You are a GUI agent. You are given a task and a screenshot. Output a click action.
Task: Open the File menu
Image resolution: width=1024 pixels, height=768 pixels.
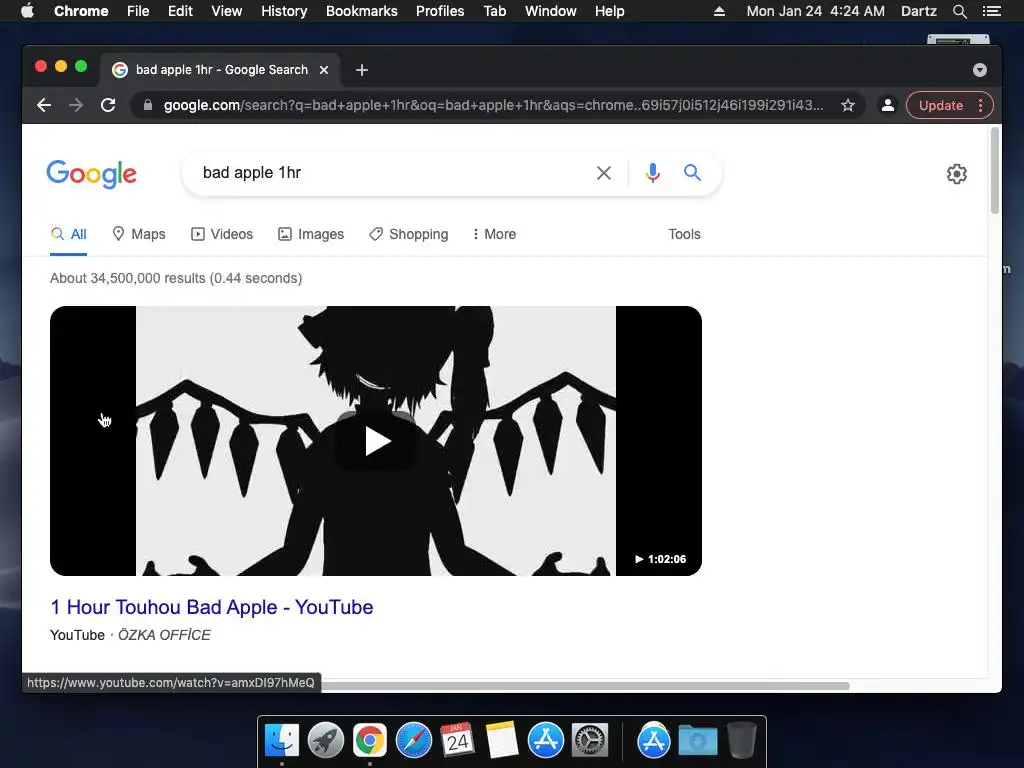tap(138, 11)
